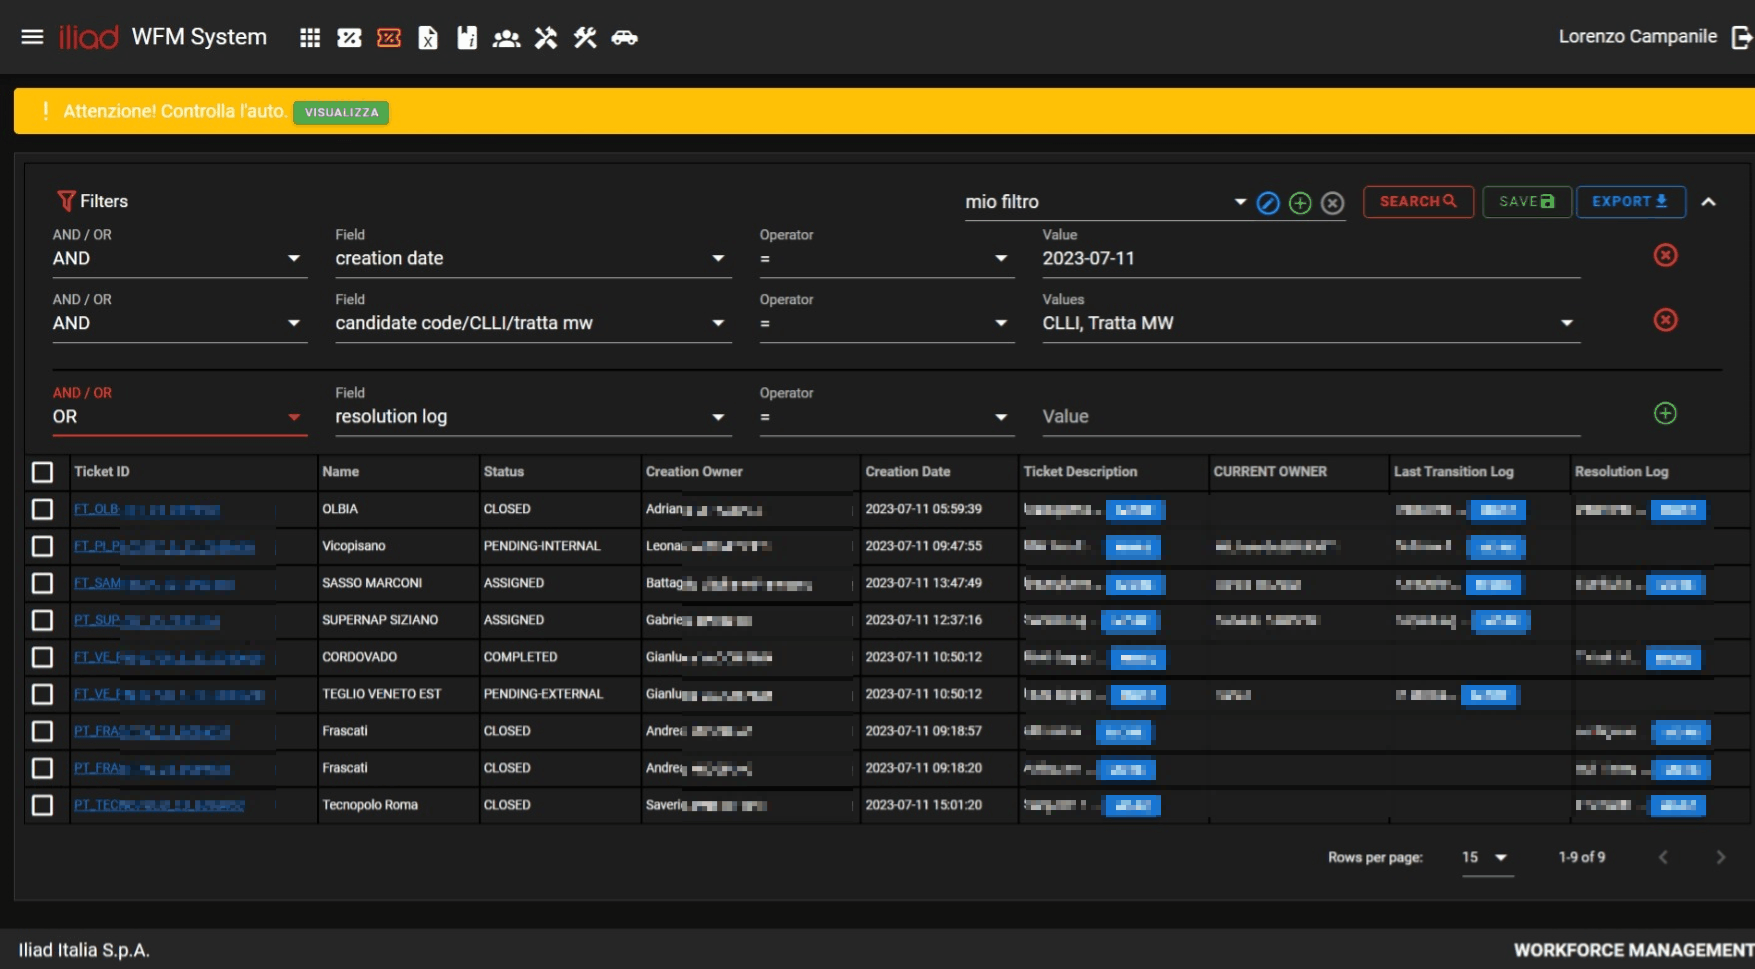Click the blue EXPORT button

1631,201
